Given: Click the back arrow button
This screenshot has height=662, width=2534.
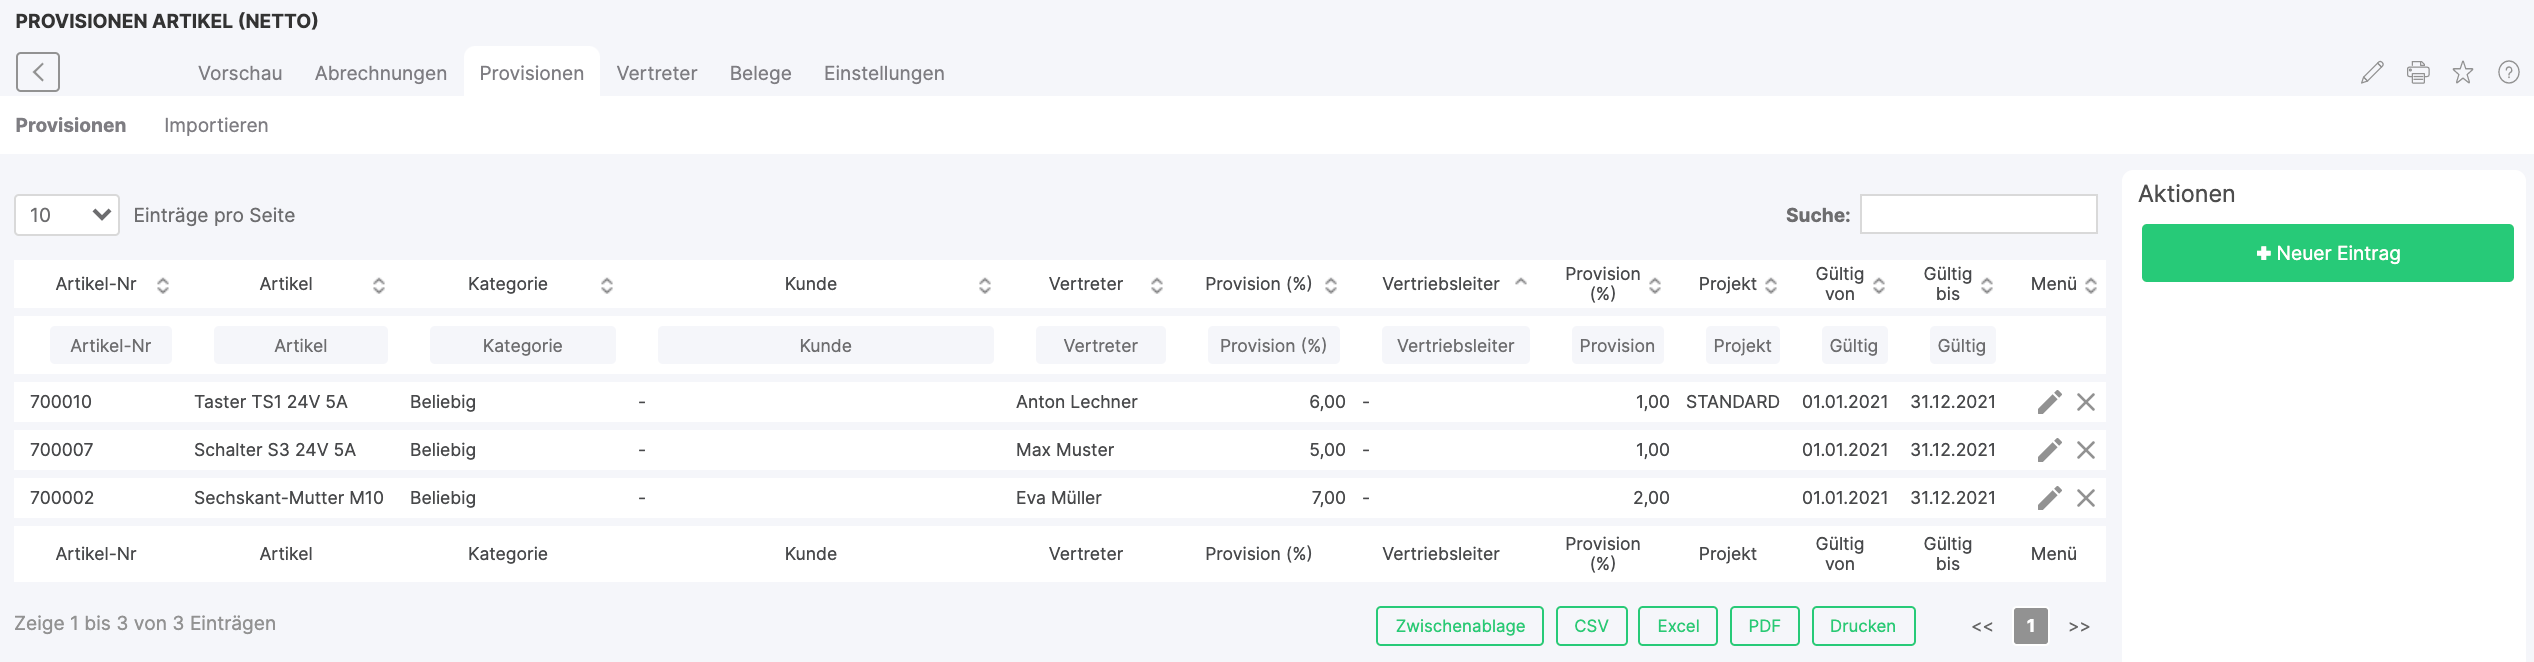Looking at the screenshot, I should (x=38, y=72).
